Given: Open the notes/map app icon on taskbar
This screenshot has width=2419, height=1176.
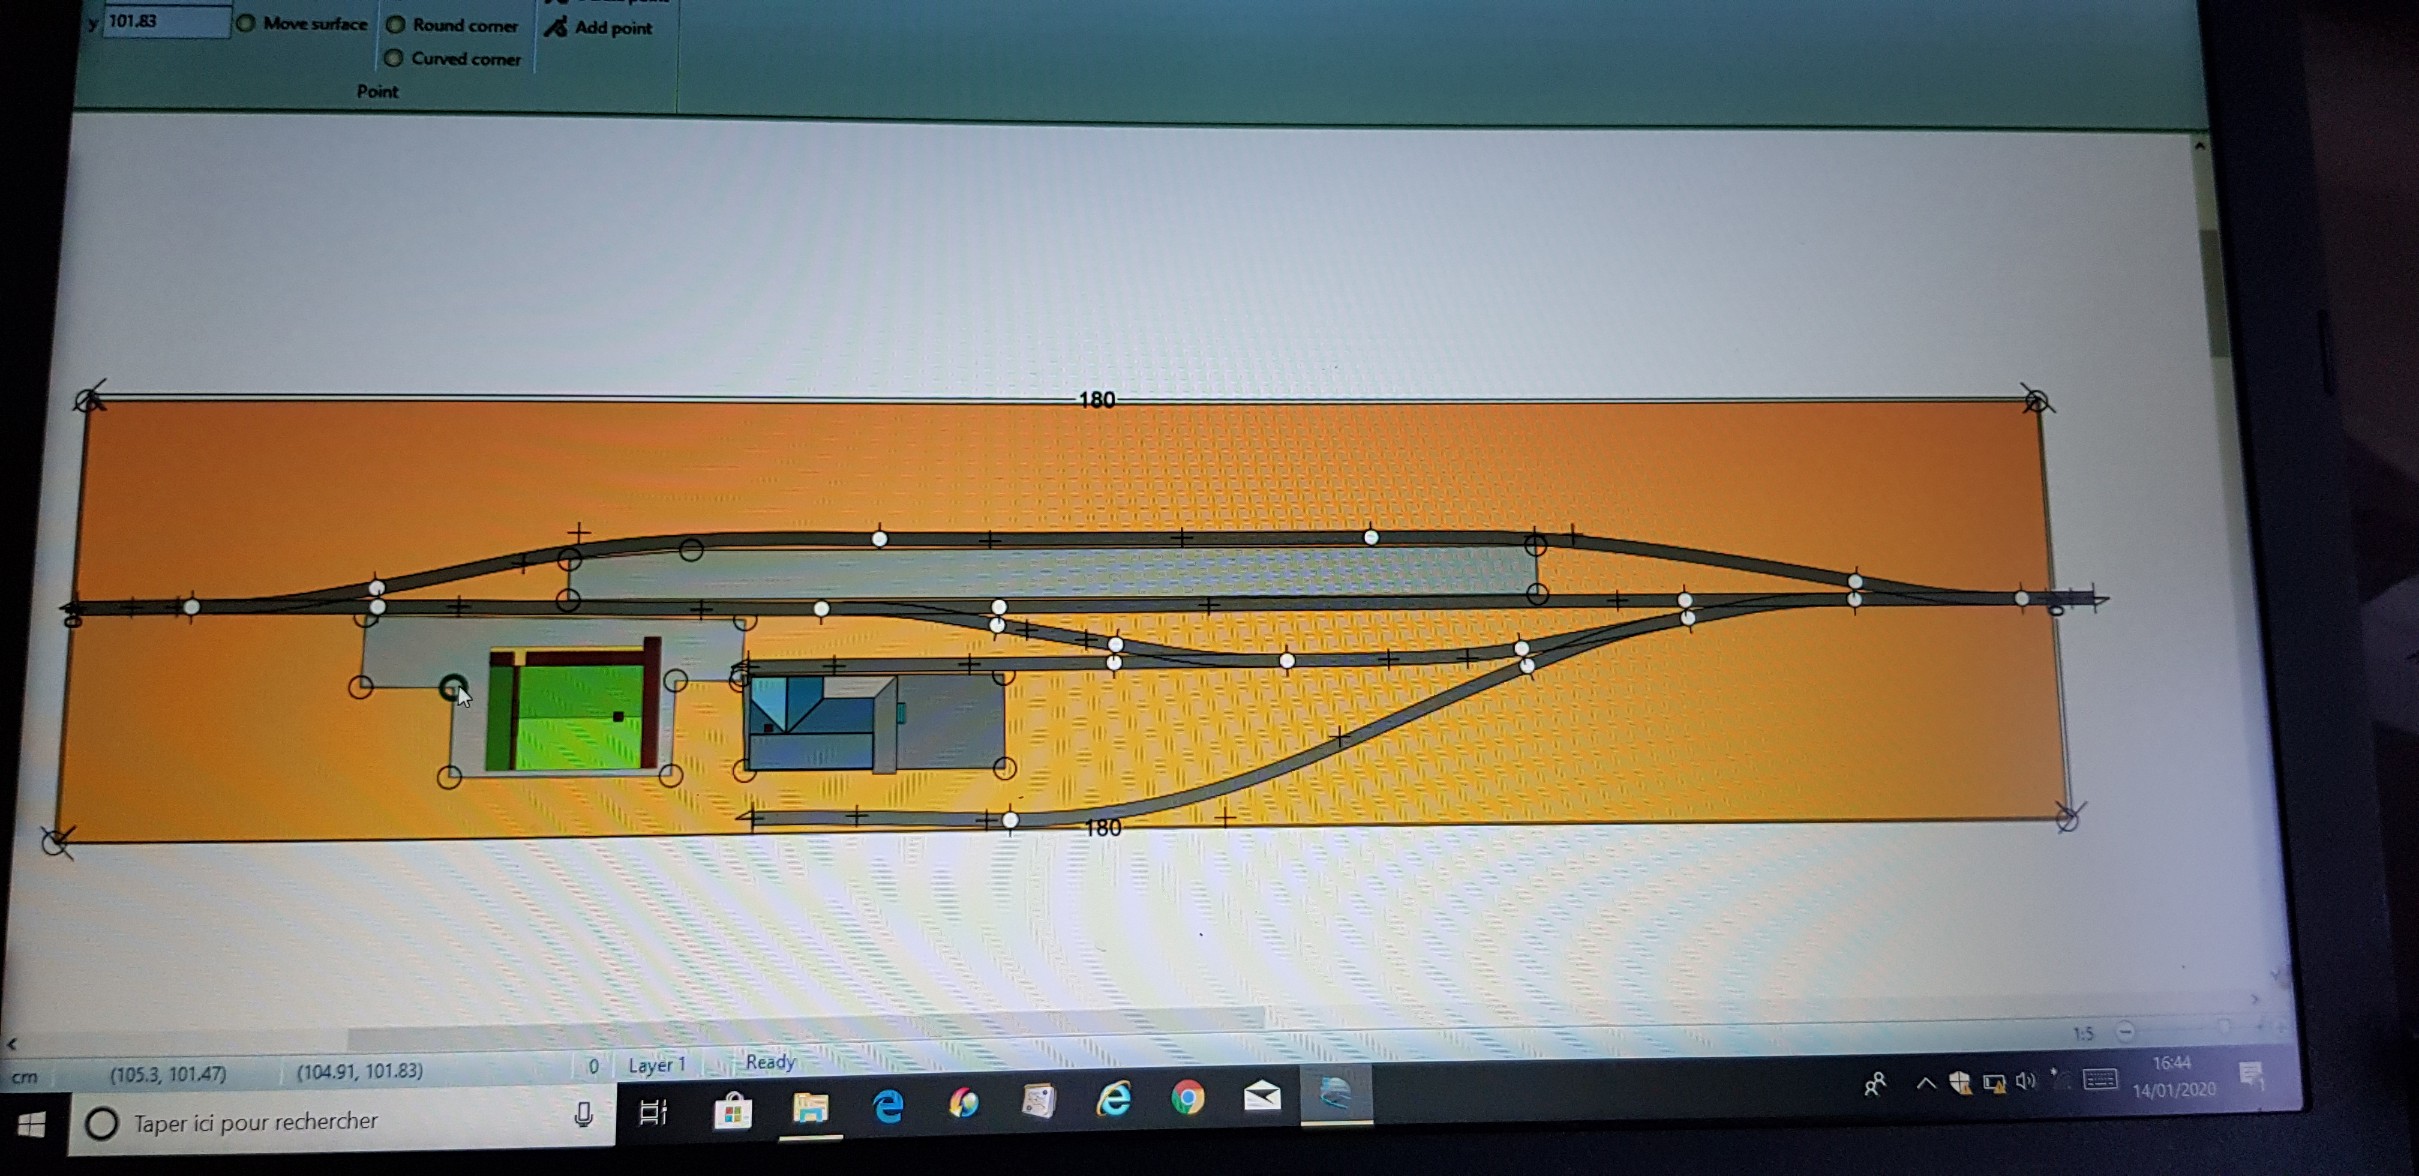Looking at the screenshot, I should click(1039, 1100).
